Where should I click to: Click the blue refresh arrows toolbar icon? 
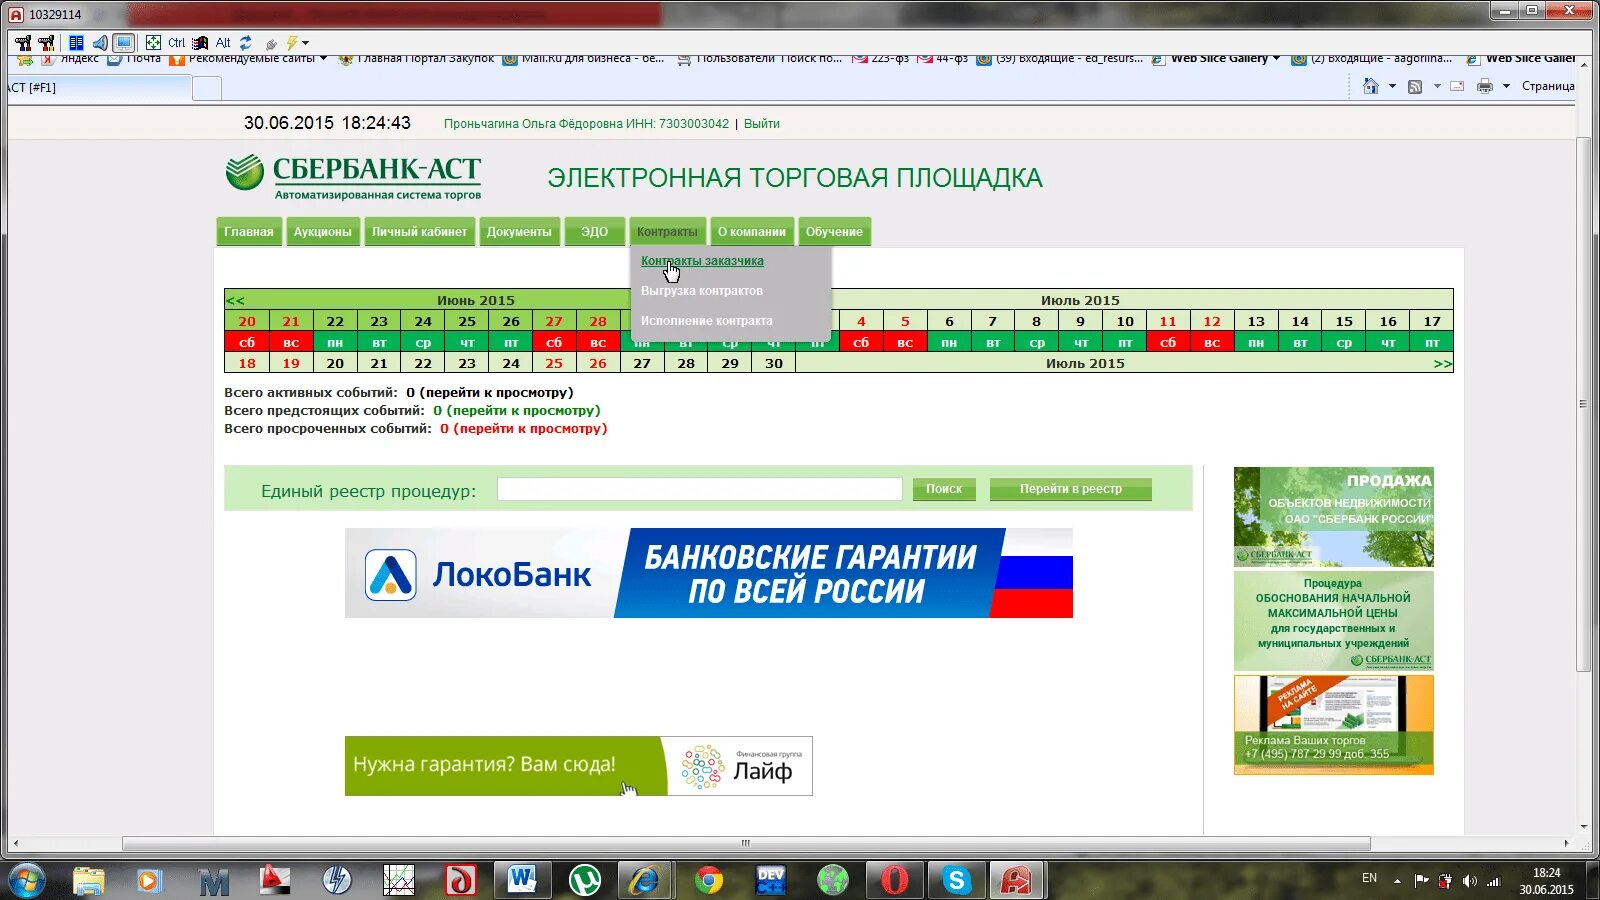246,43
